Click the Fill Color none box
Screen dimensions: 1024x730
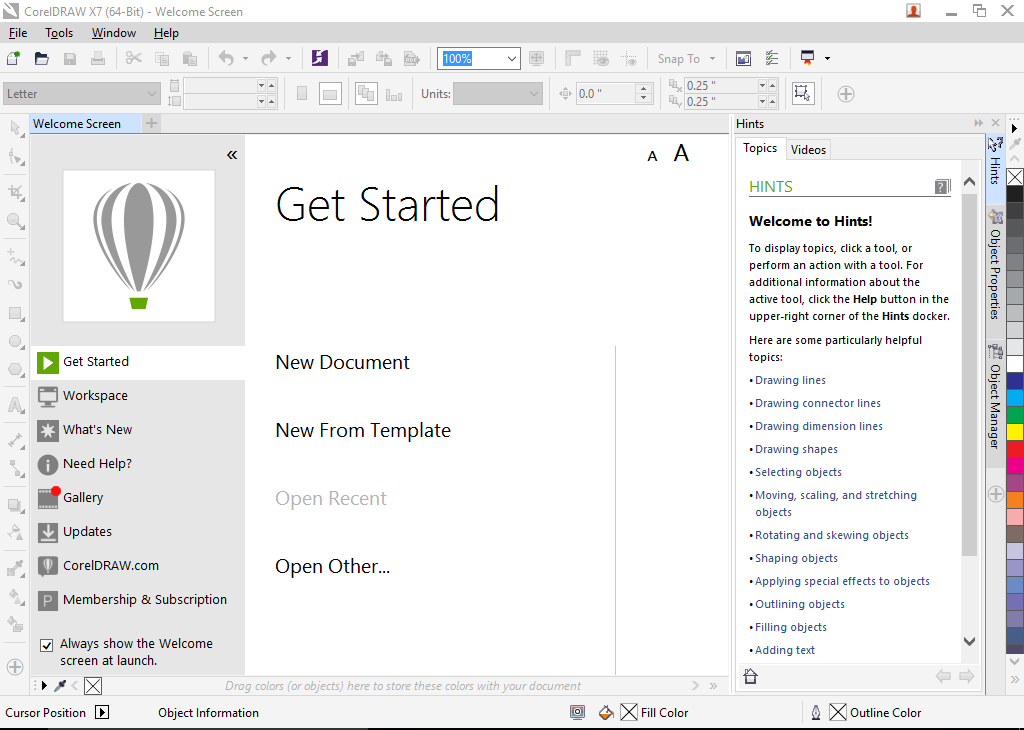tap(629, 712)
